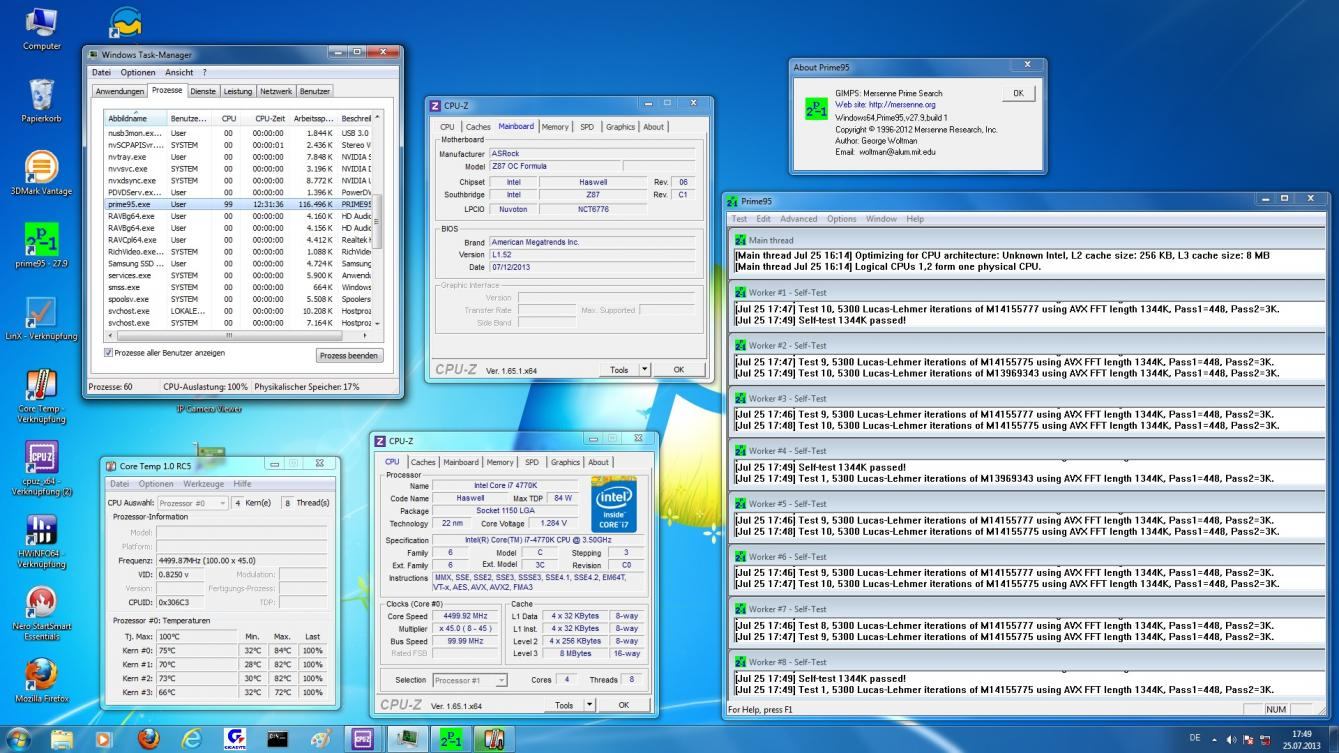
Task: Switch to Leistung tab in Task-Manager
Action: pos(238,91)
